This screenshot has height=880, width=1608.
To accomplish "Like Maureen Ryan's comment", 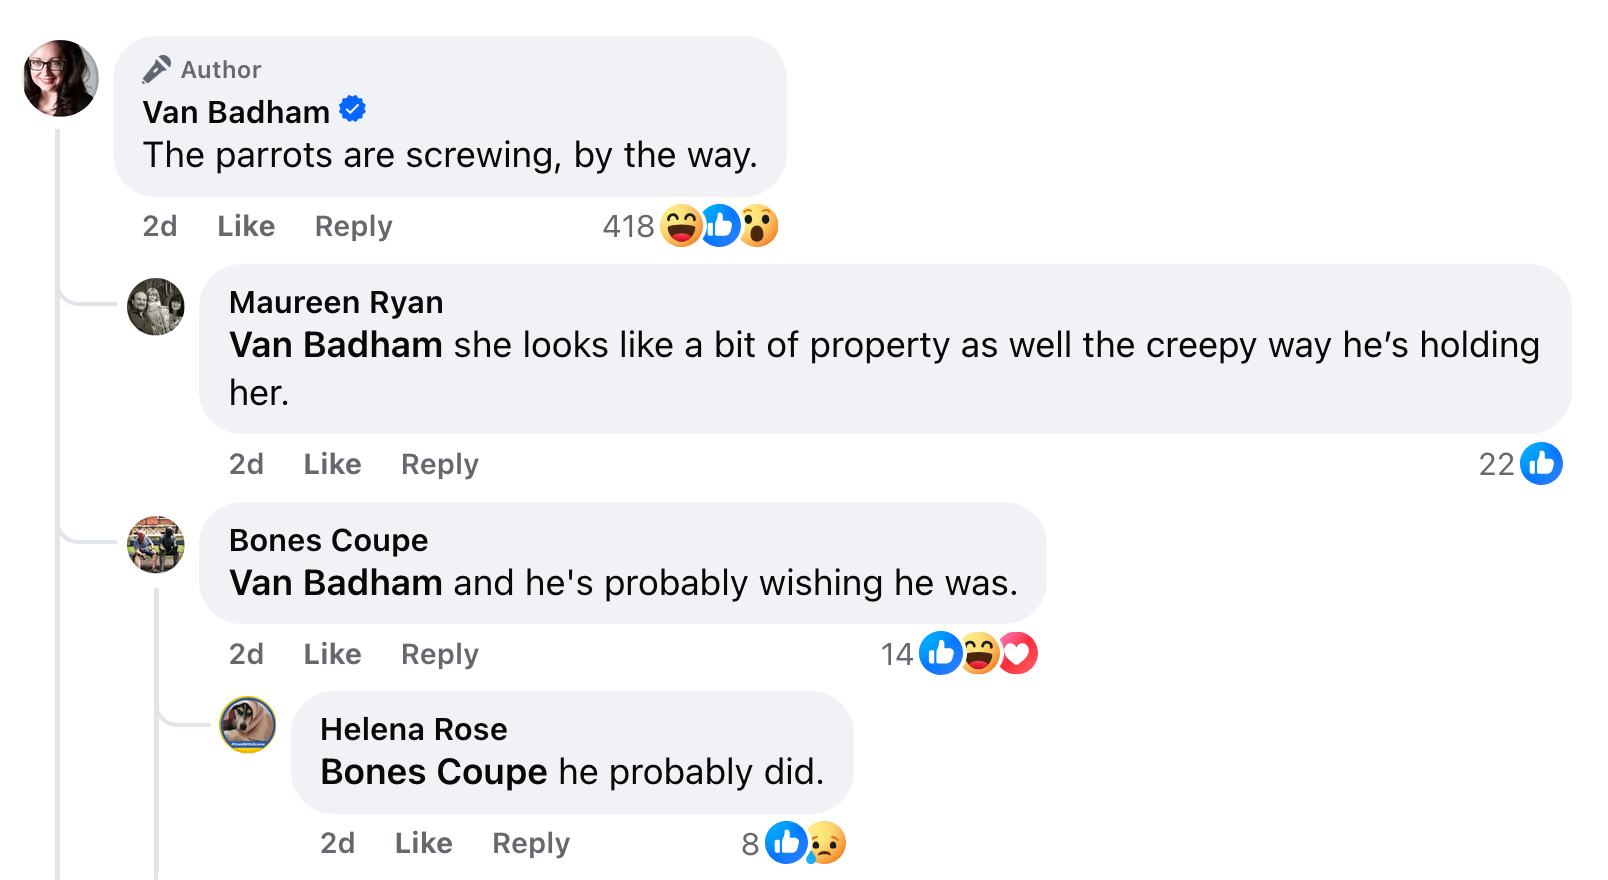I will 332,465.
